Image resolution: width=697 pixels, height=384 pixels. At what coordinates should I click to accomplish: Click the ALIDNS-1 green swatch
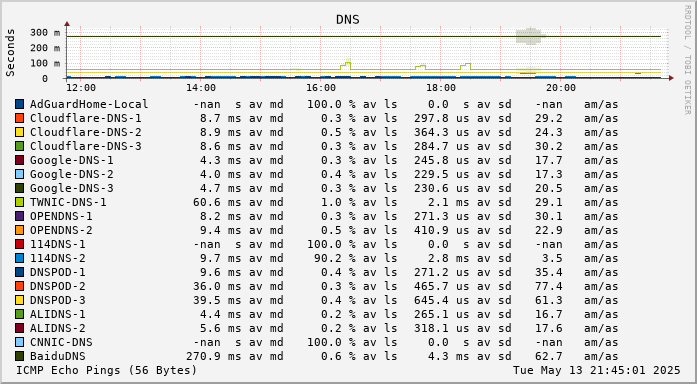point(20,314)
